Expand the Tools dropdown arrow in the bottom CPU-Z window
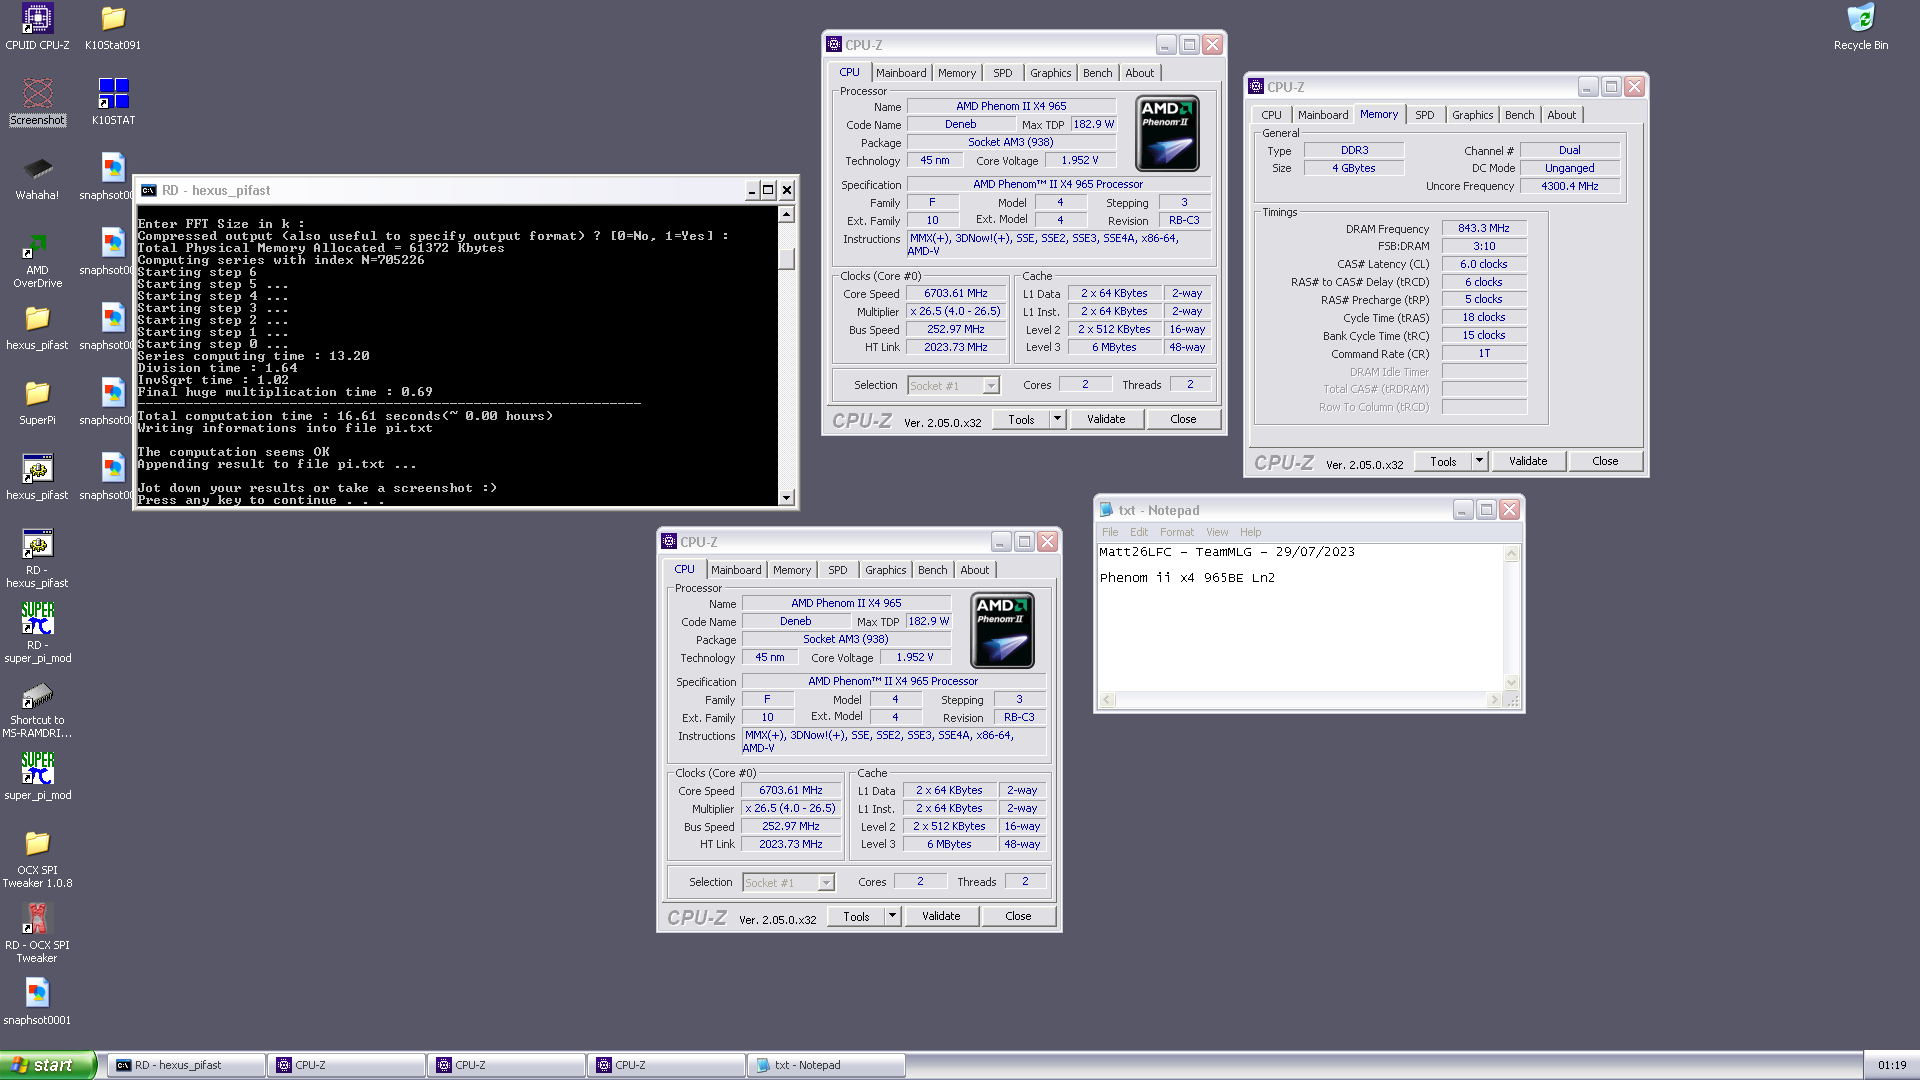 (x=892, y=916)
